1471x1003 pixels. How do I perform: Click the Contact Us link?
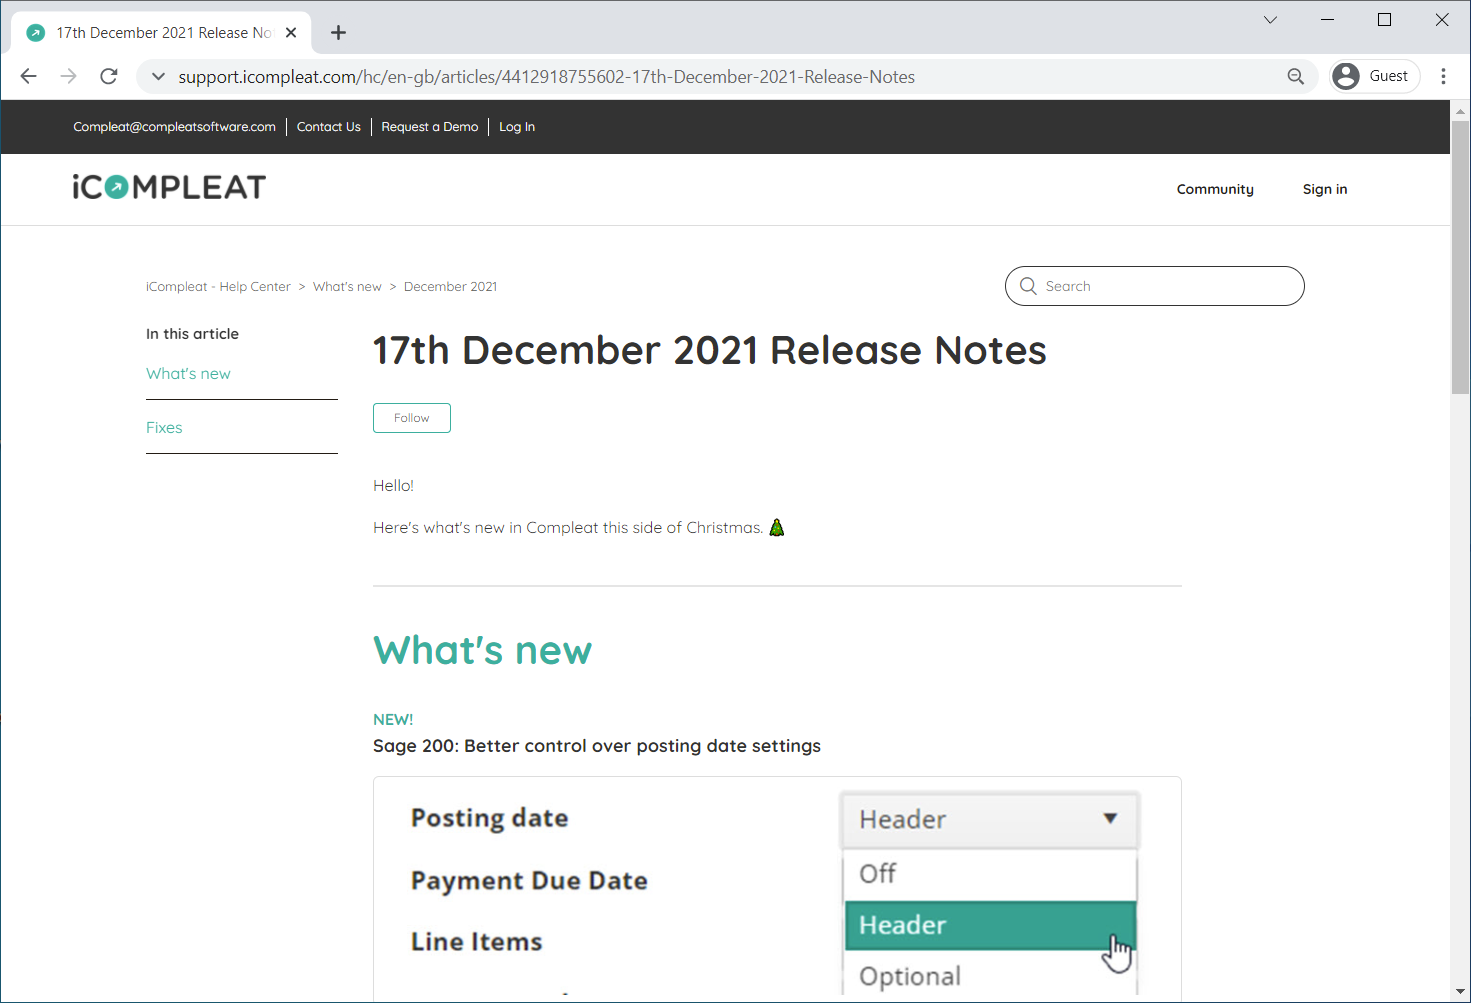click(328, 127)
